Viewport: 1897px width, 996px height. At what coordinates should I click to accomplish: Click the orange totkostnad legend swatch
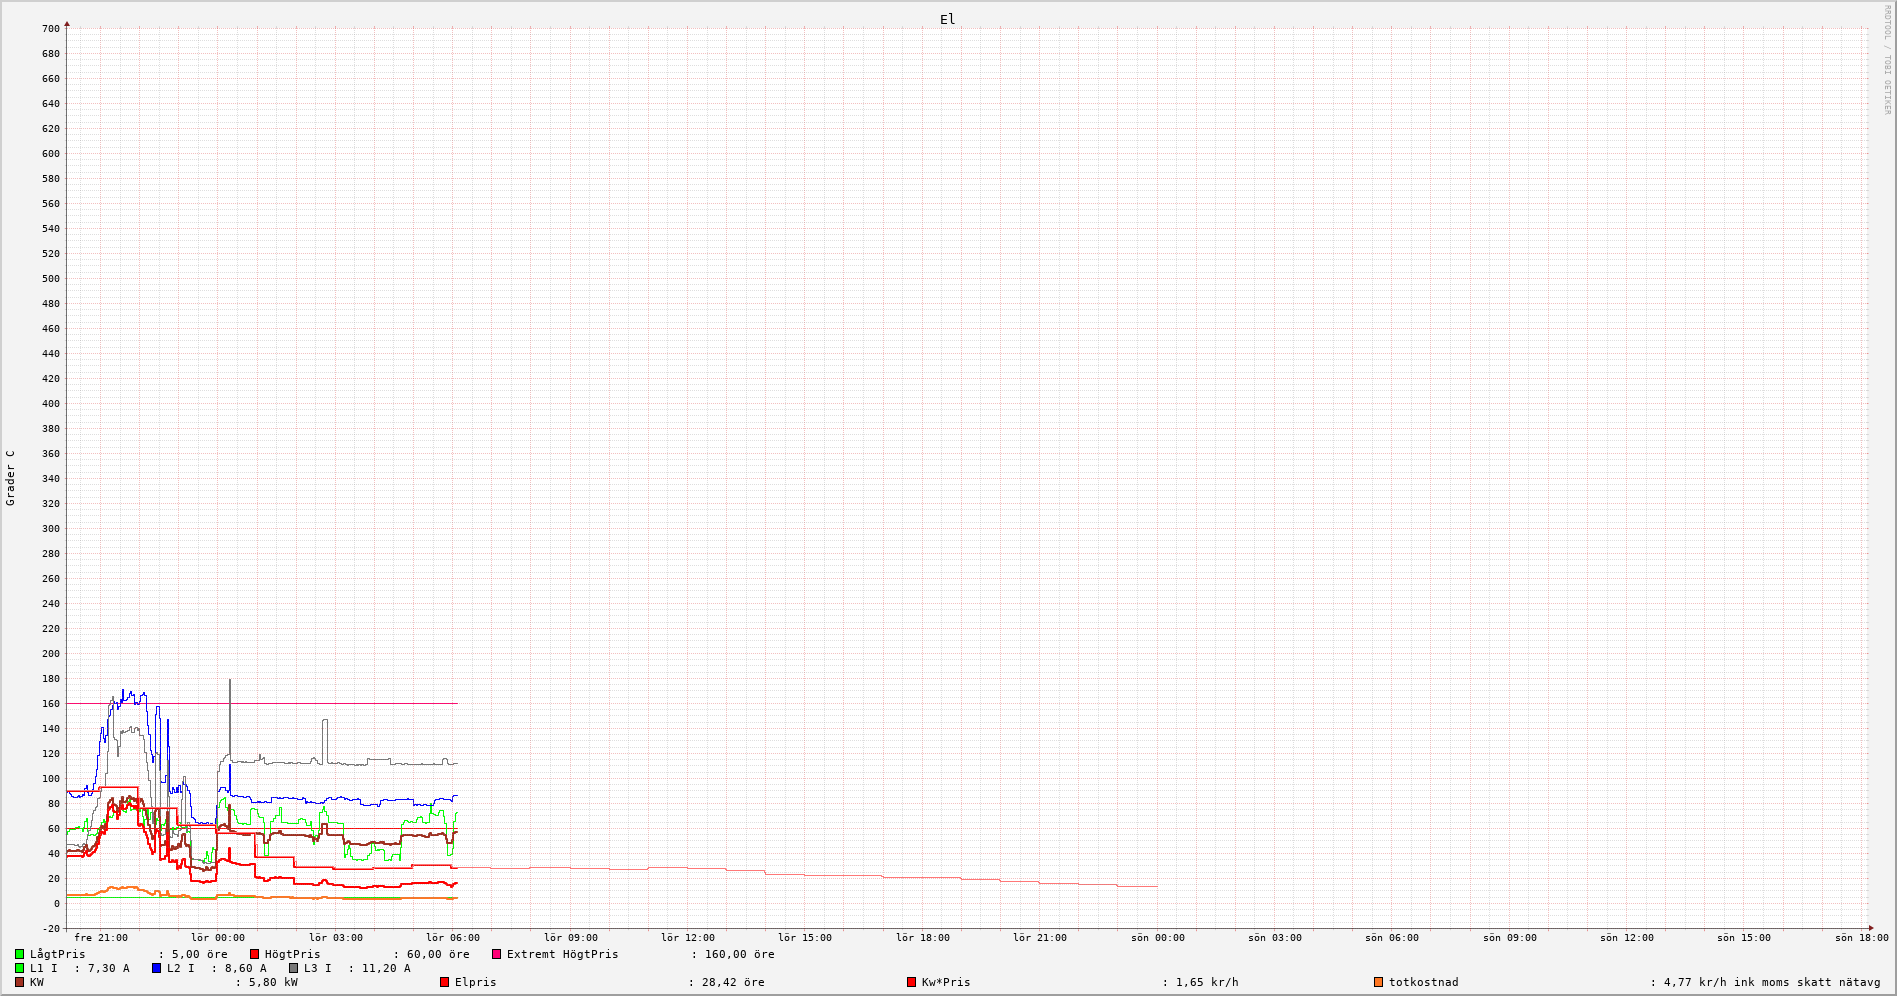(1378, 983)
